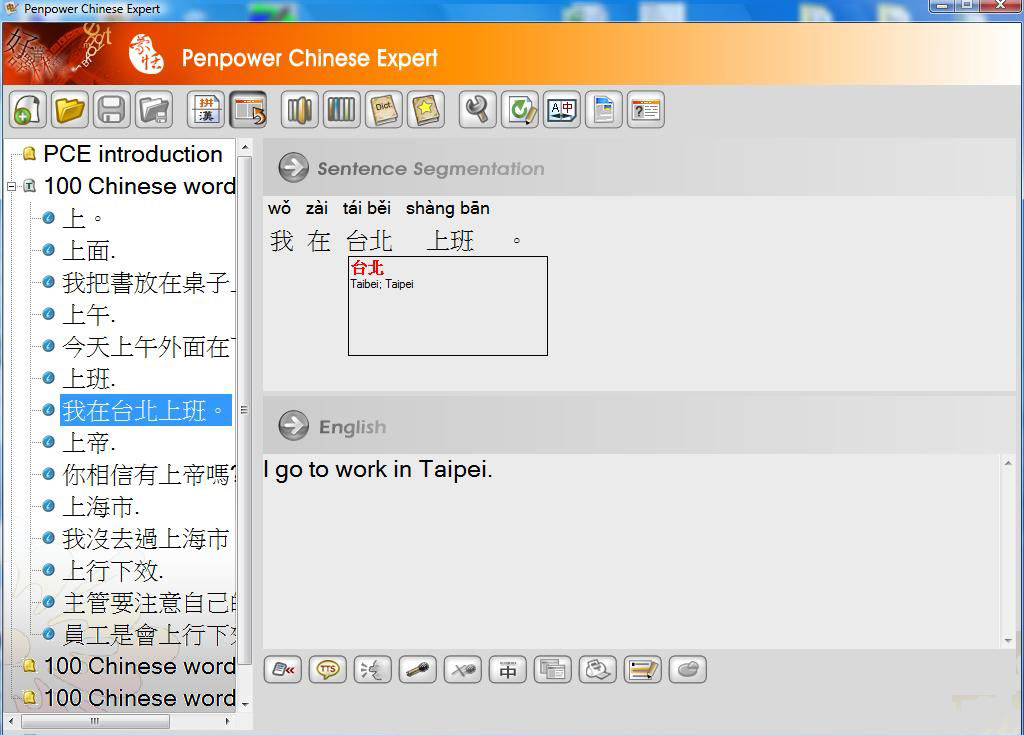Viewport: 1024px width, 735px height.
Task: Click the pinyin label tái běi
Action: tap(366, 208)
